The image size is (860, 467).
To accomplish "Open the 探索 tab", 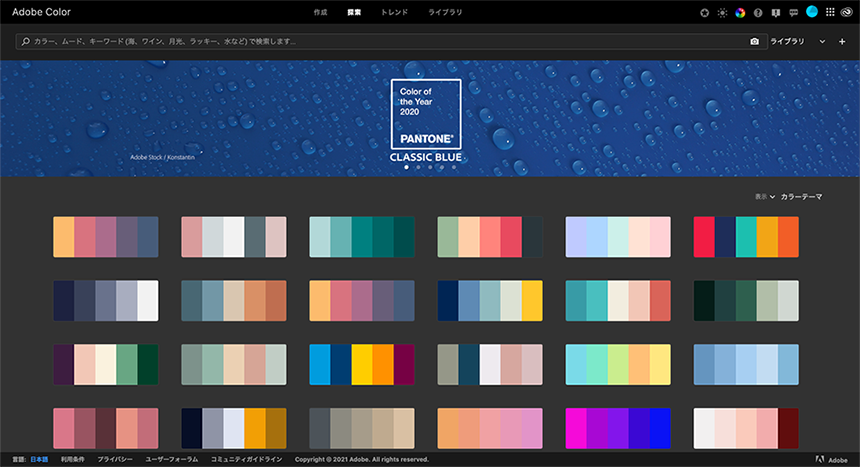I will tap(354, 12).
